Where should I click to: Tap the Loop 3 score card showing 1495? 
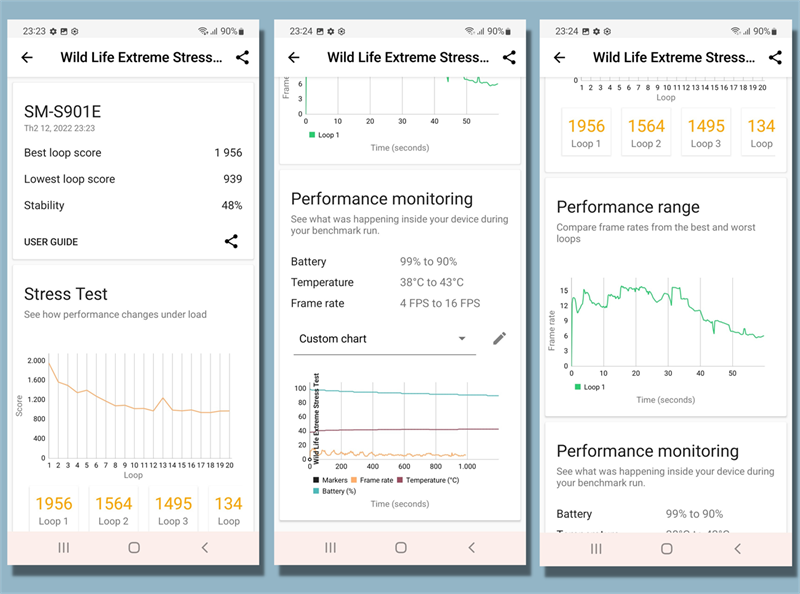coord(174,509)
